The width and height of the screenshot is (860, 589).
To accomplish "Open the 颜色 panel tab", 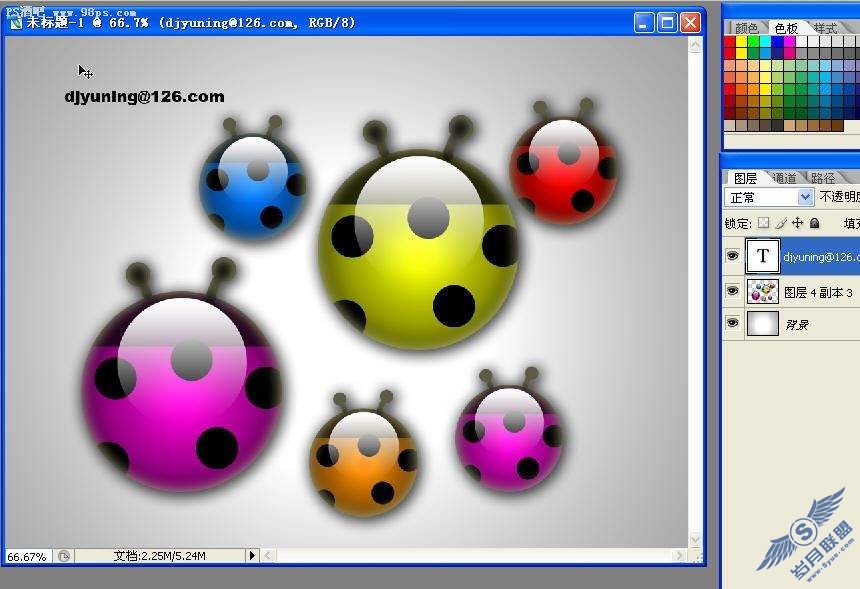I will click(746, 27).
